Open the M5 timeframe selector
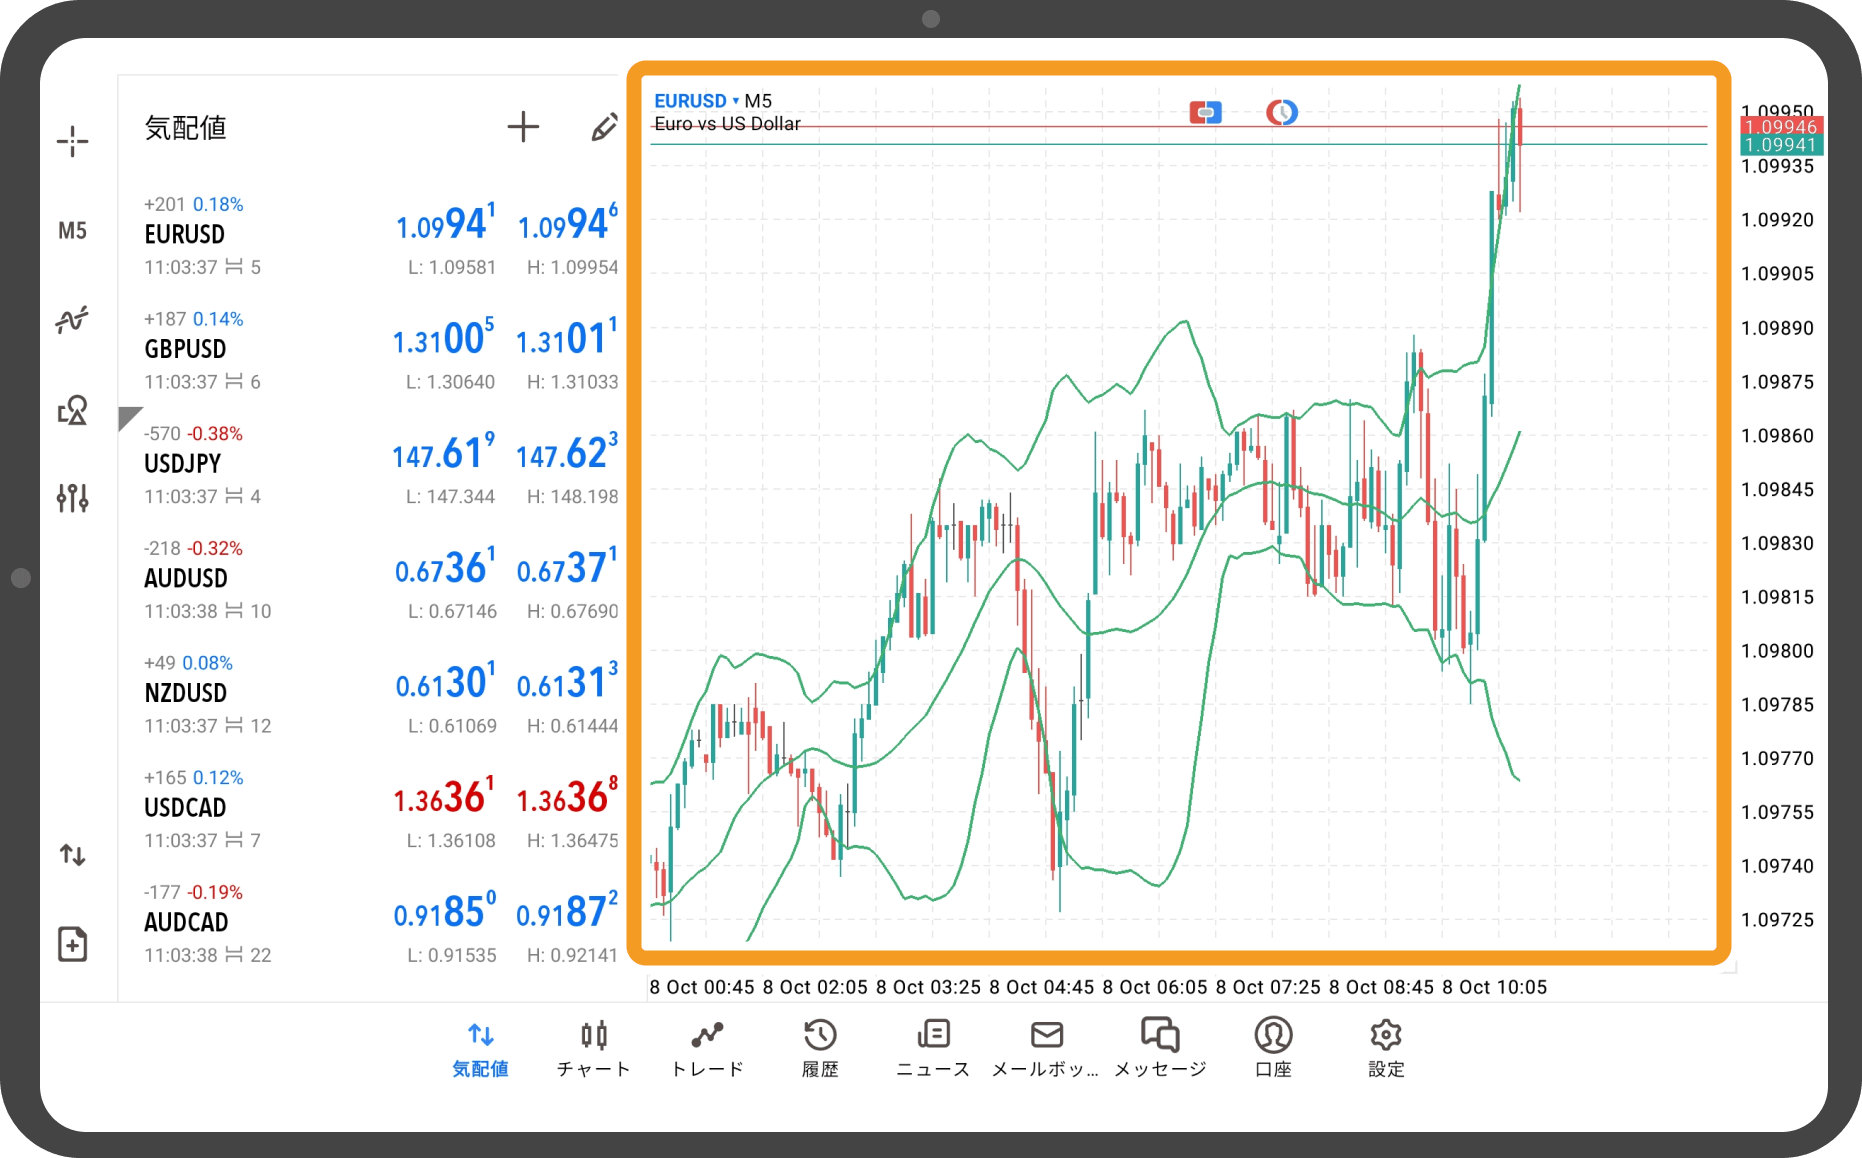The image size is (1862, 1158). click(x=72, y=231)
